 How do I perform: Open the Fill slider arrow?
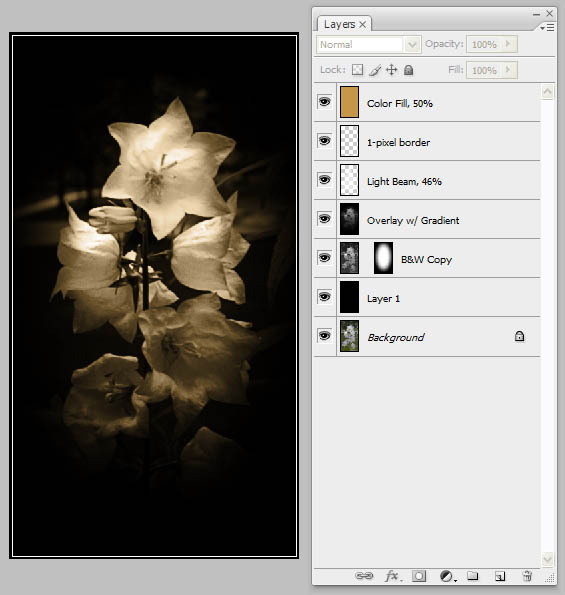click(x=508, y=70)
